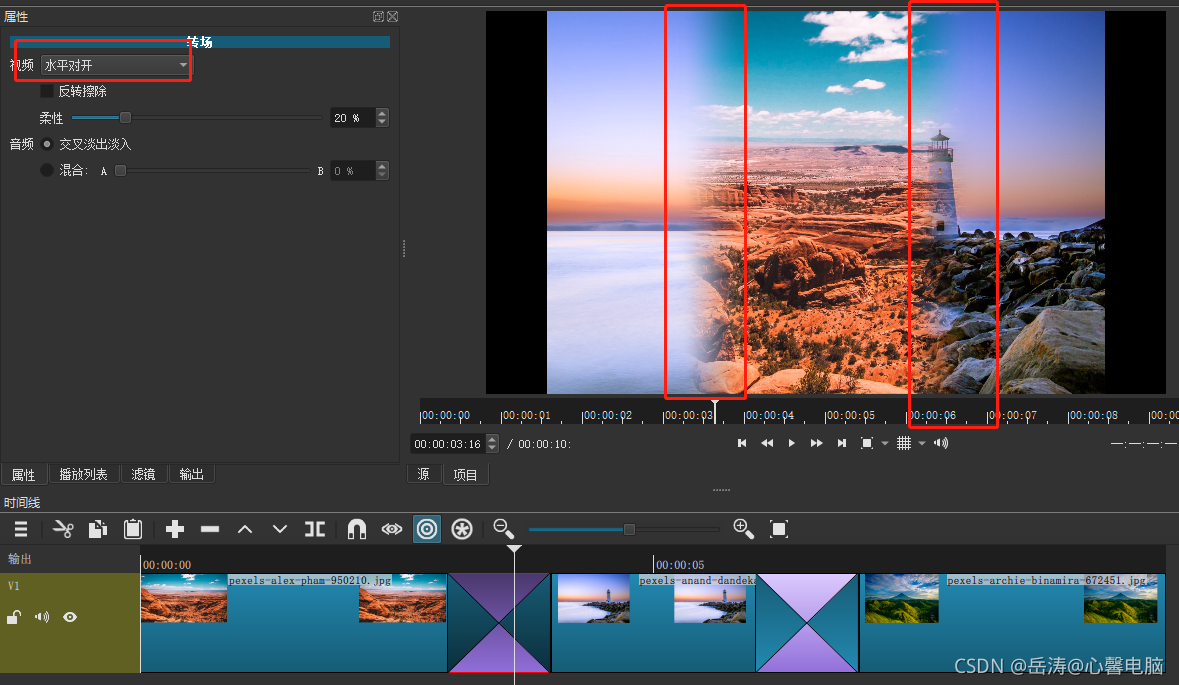Click the timecode stepper up arrow
This screenshot has width=1179, height=685.
click(x=493, y=439)
